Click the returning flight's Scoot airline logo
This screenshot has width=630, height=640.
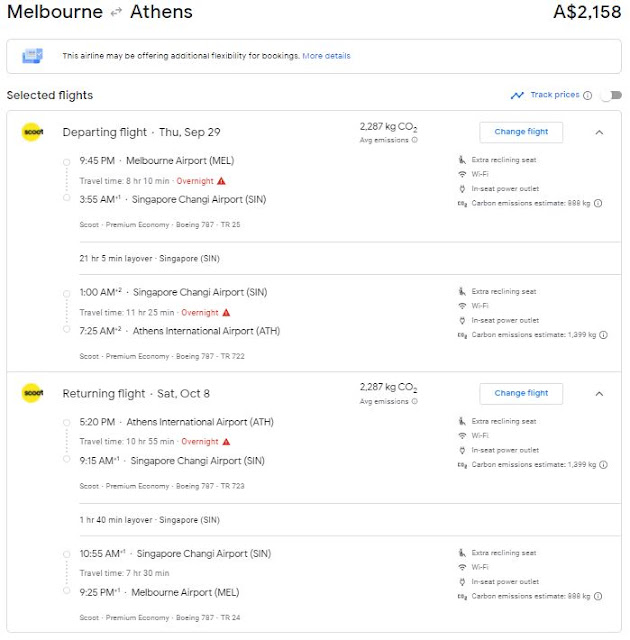coord(31,393)
